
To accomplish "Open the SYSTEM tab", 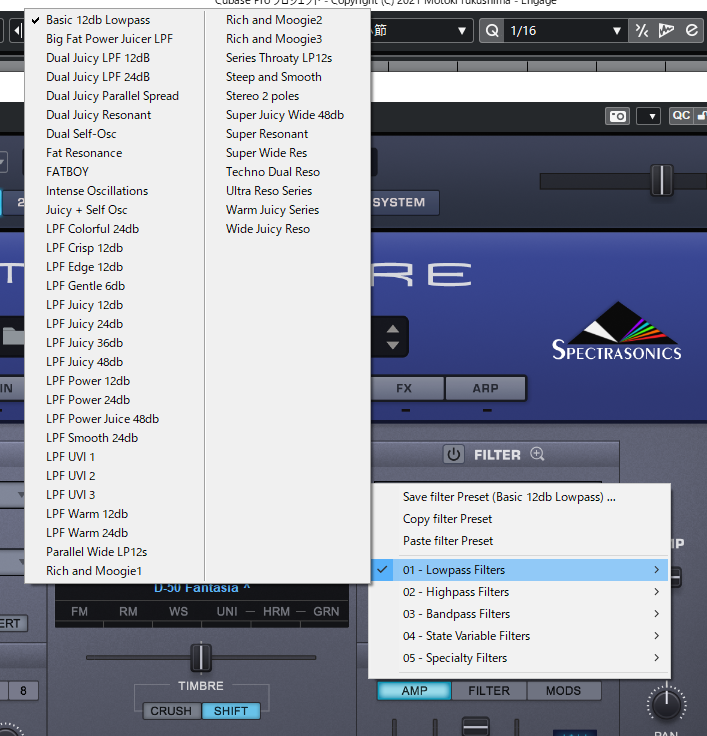I will point(403,202).
